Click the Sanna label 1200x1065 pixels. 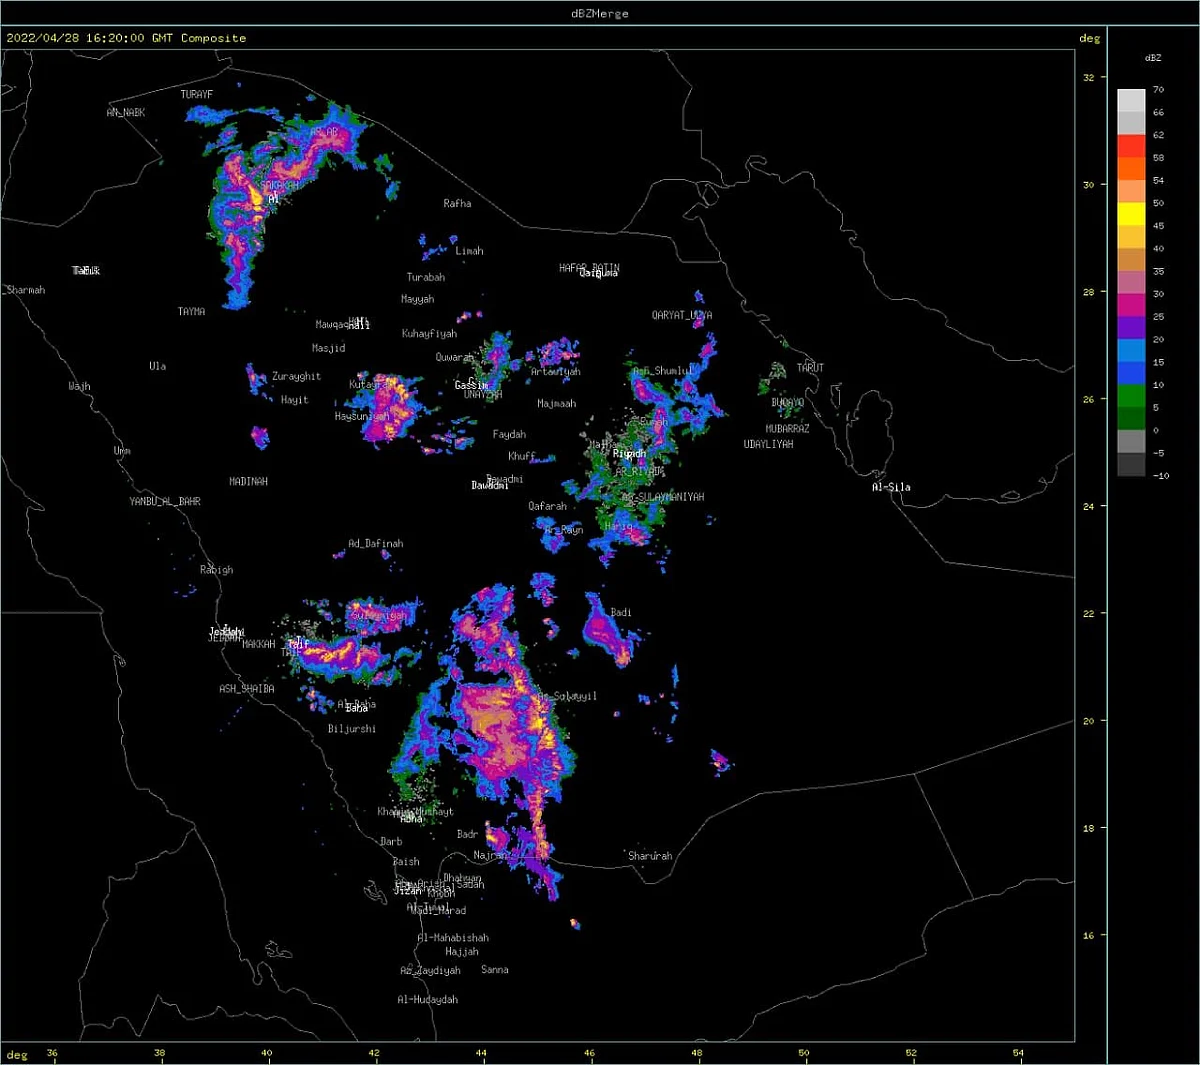pos(495,970)
